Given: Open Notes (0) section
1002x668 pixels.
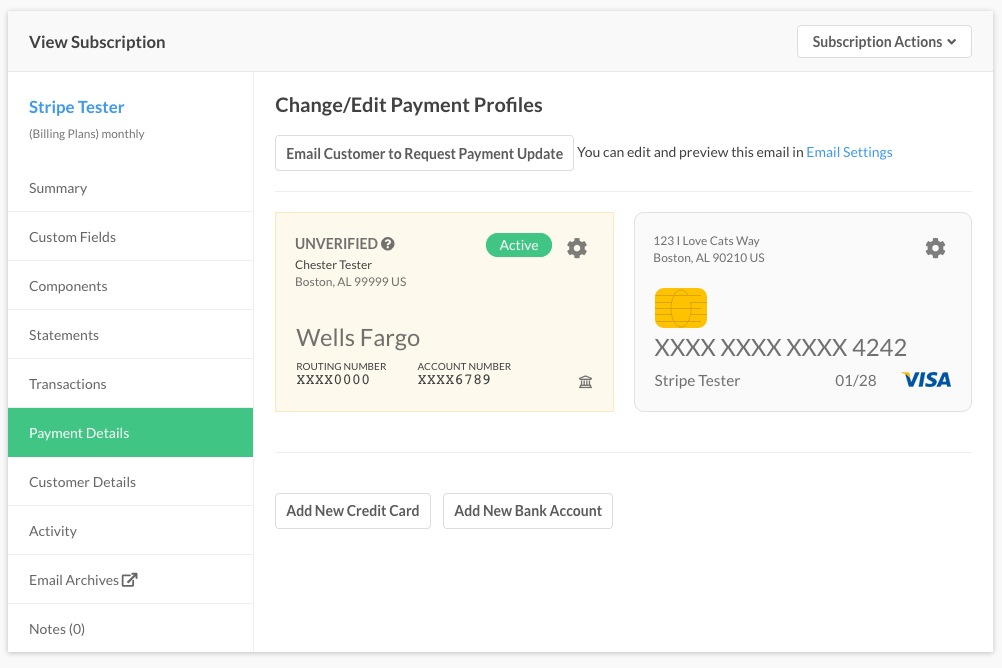Looking at the screenshot, I should tap(57, 629).
